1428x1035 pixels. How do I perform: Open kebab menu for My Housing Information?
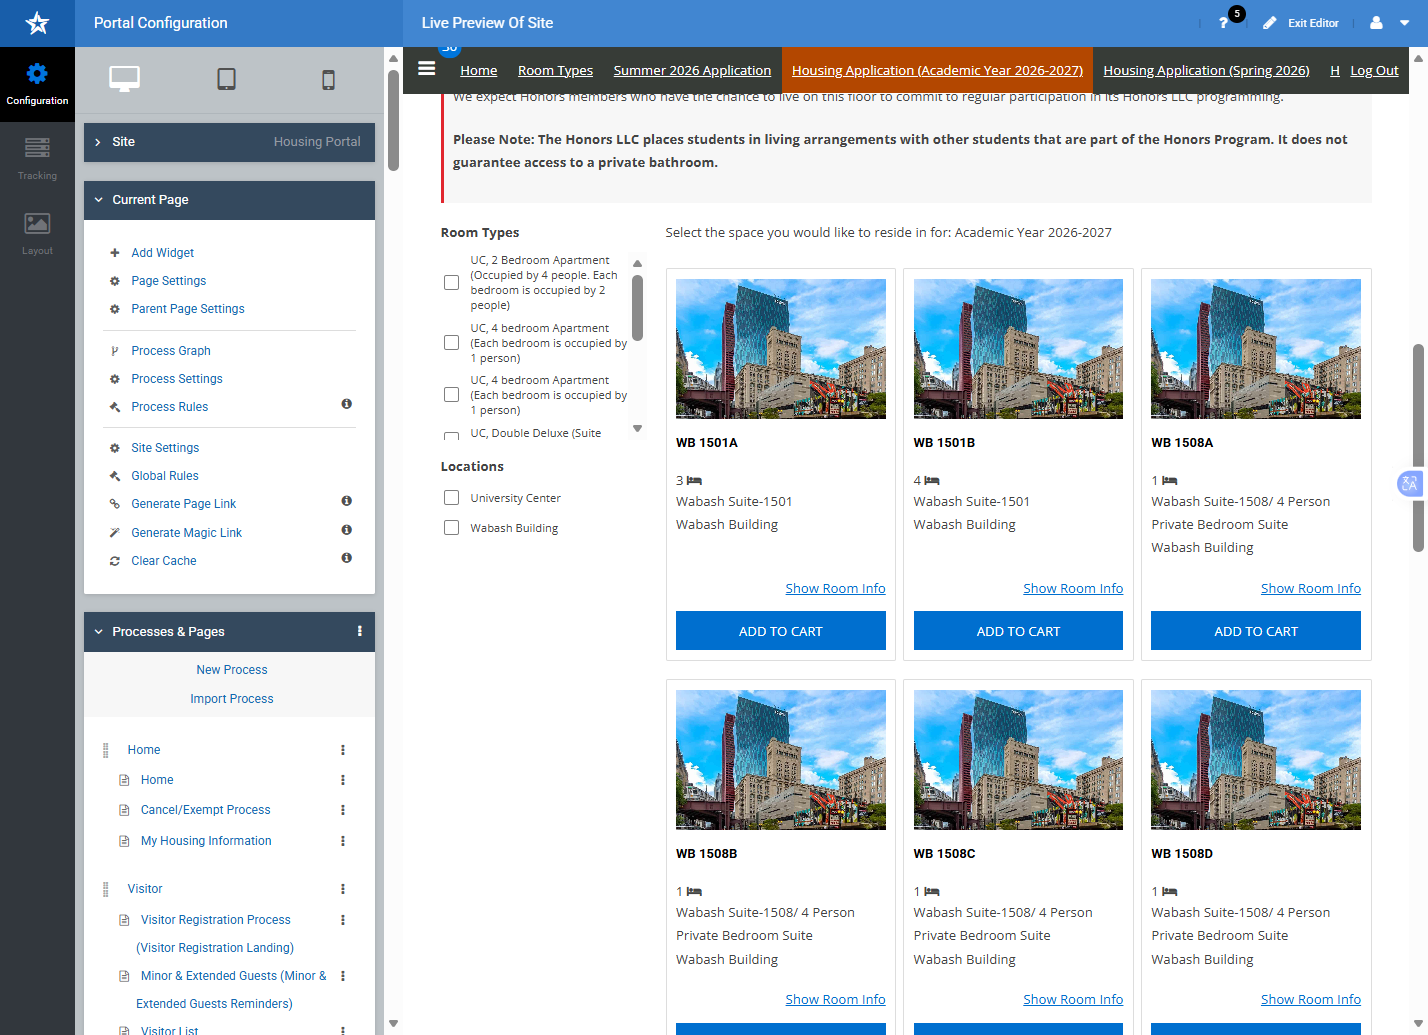click(x=343, y=841)
